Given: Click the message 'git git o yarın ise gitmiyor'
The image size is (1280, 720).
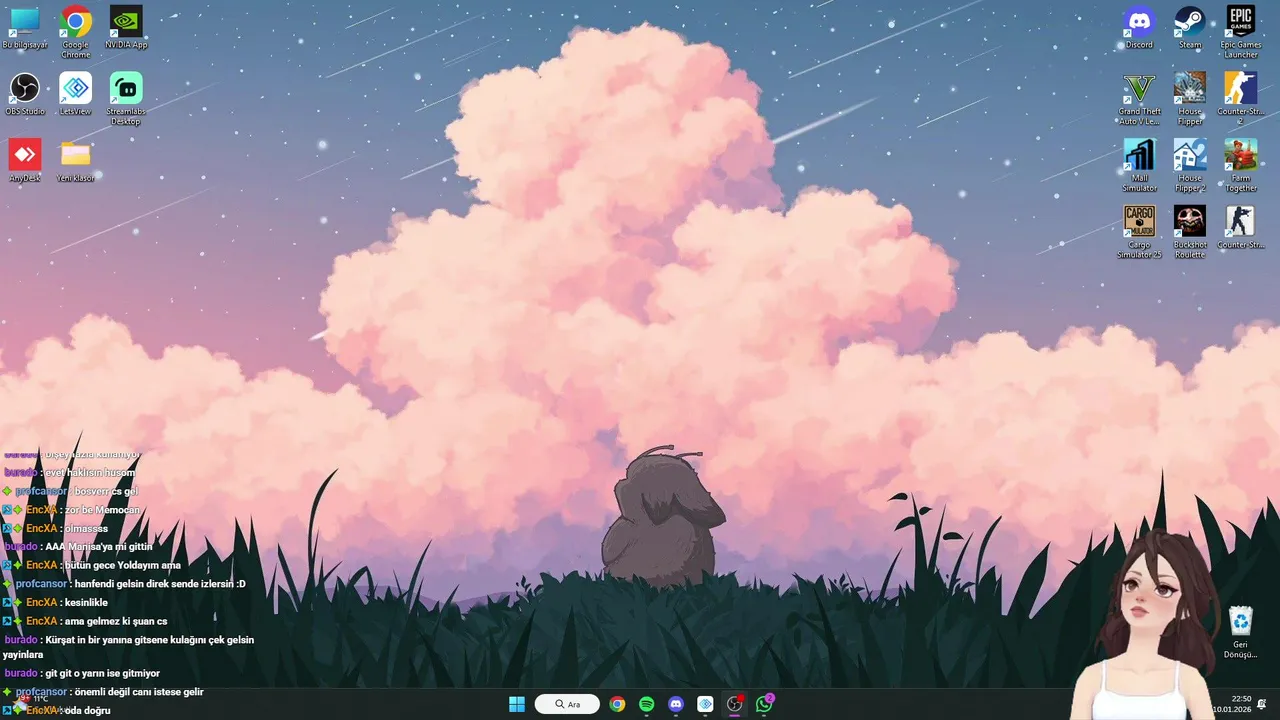Looking at the screenshot, I should click(x=103, y=674).
